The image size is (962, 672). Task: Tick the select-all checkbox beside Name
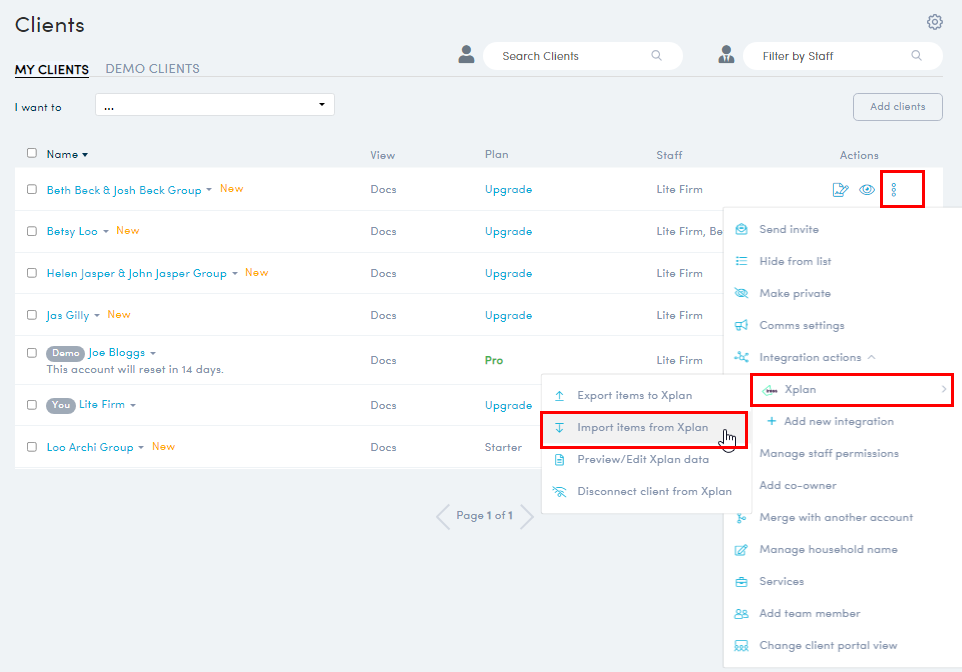(32, 153)
